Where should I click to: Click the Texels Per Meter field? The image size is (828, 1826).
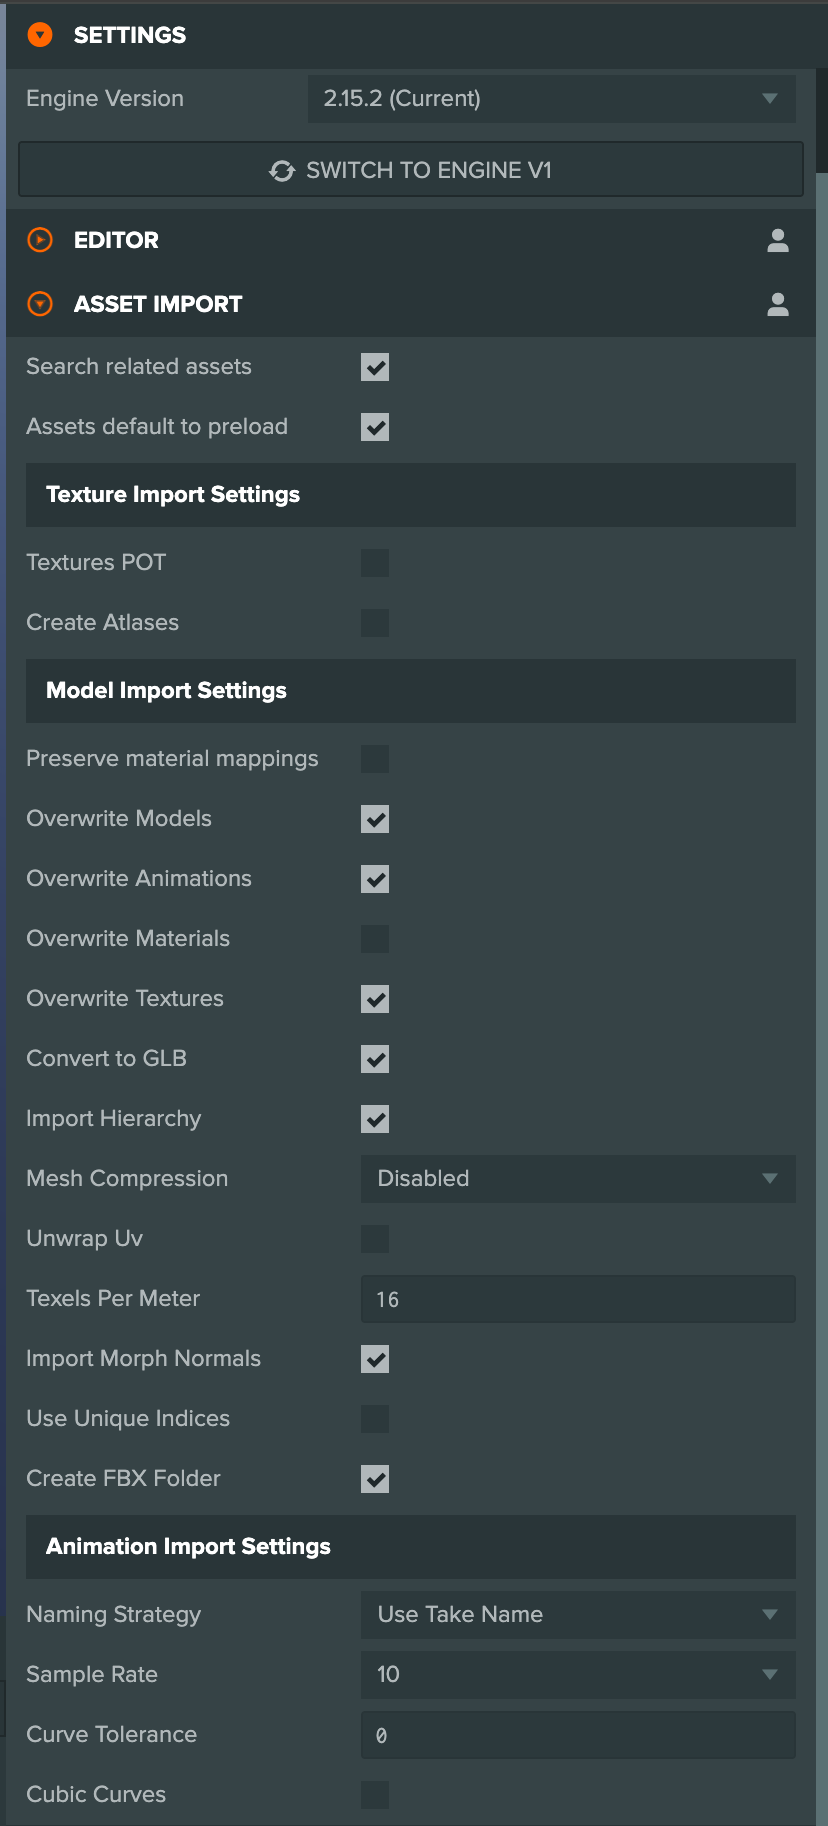tap(577, 1299)
